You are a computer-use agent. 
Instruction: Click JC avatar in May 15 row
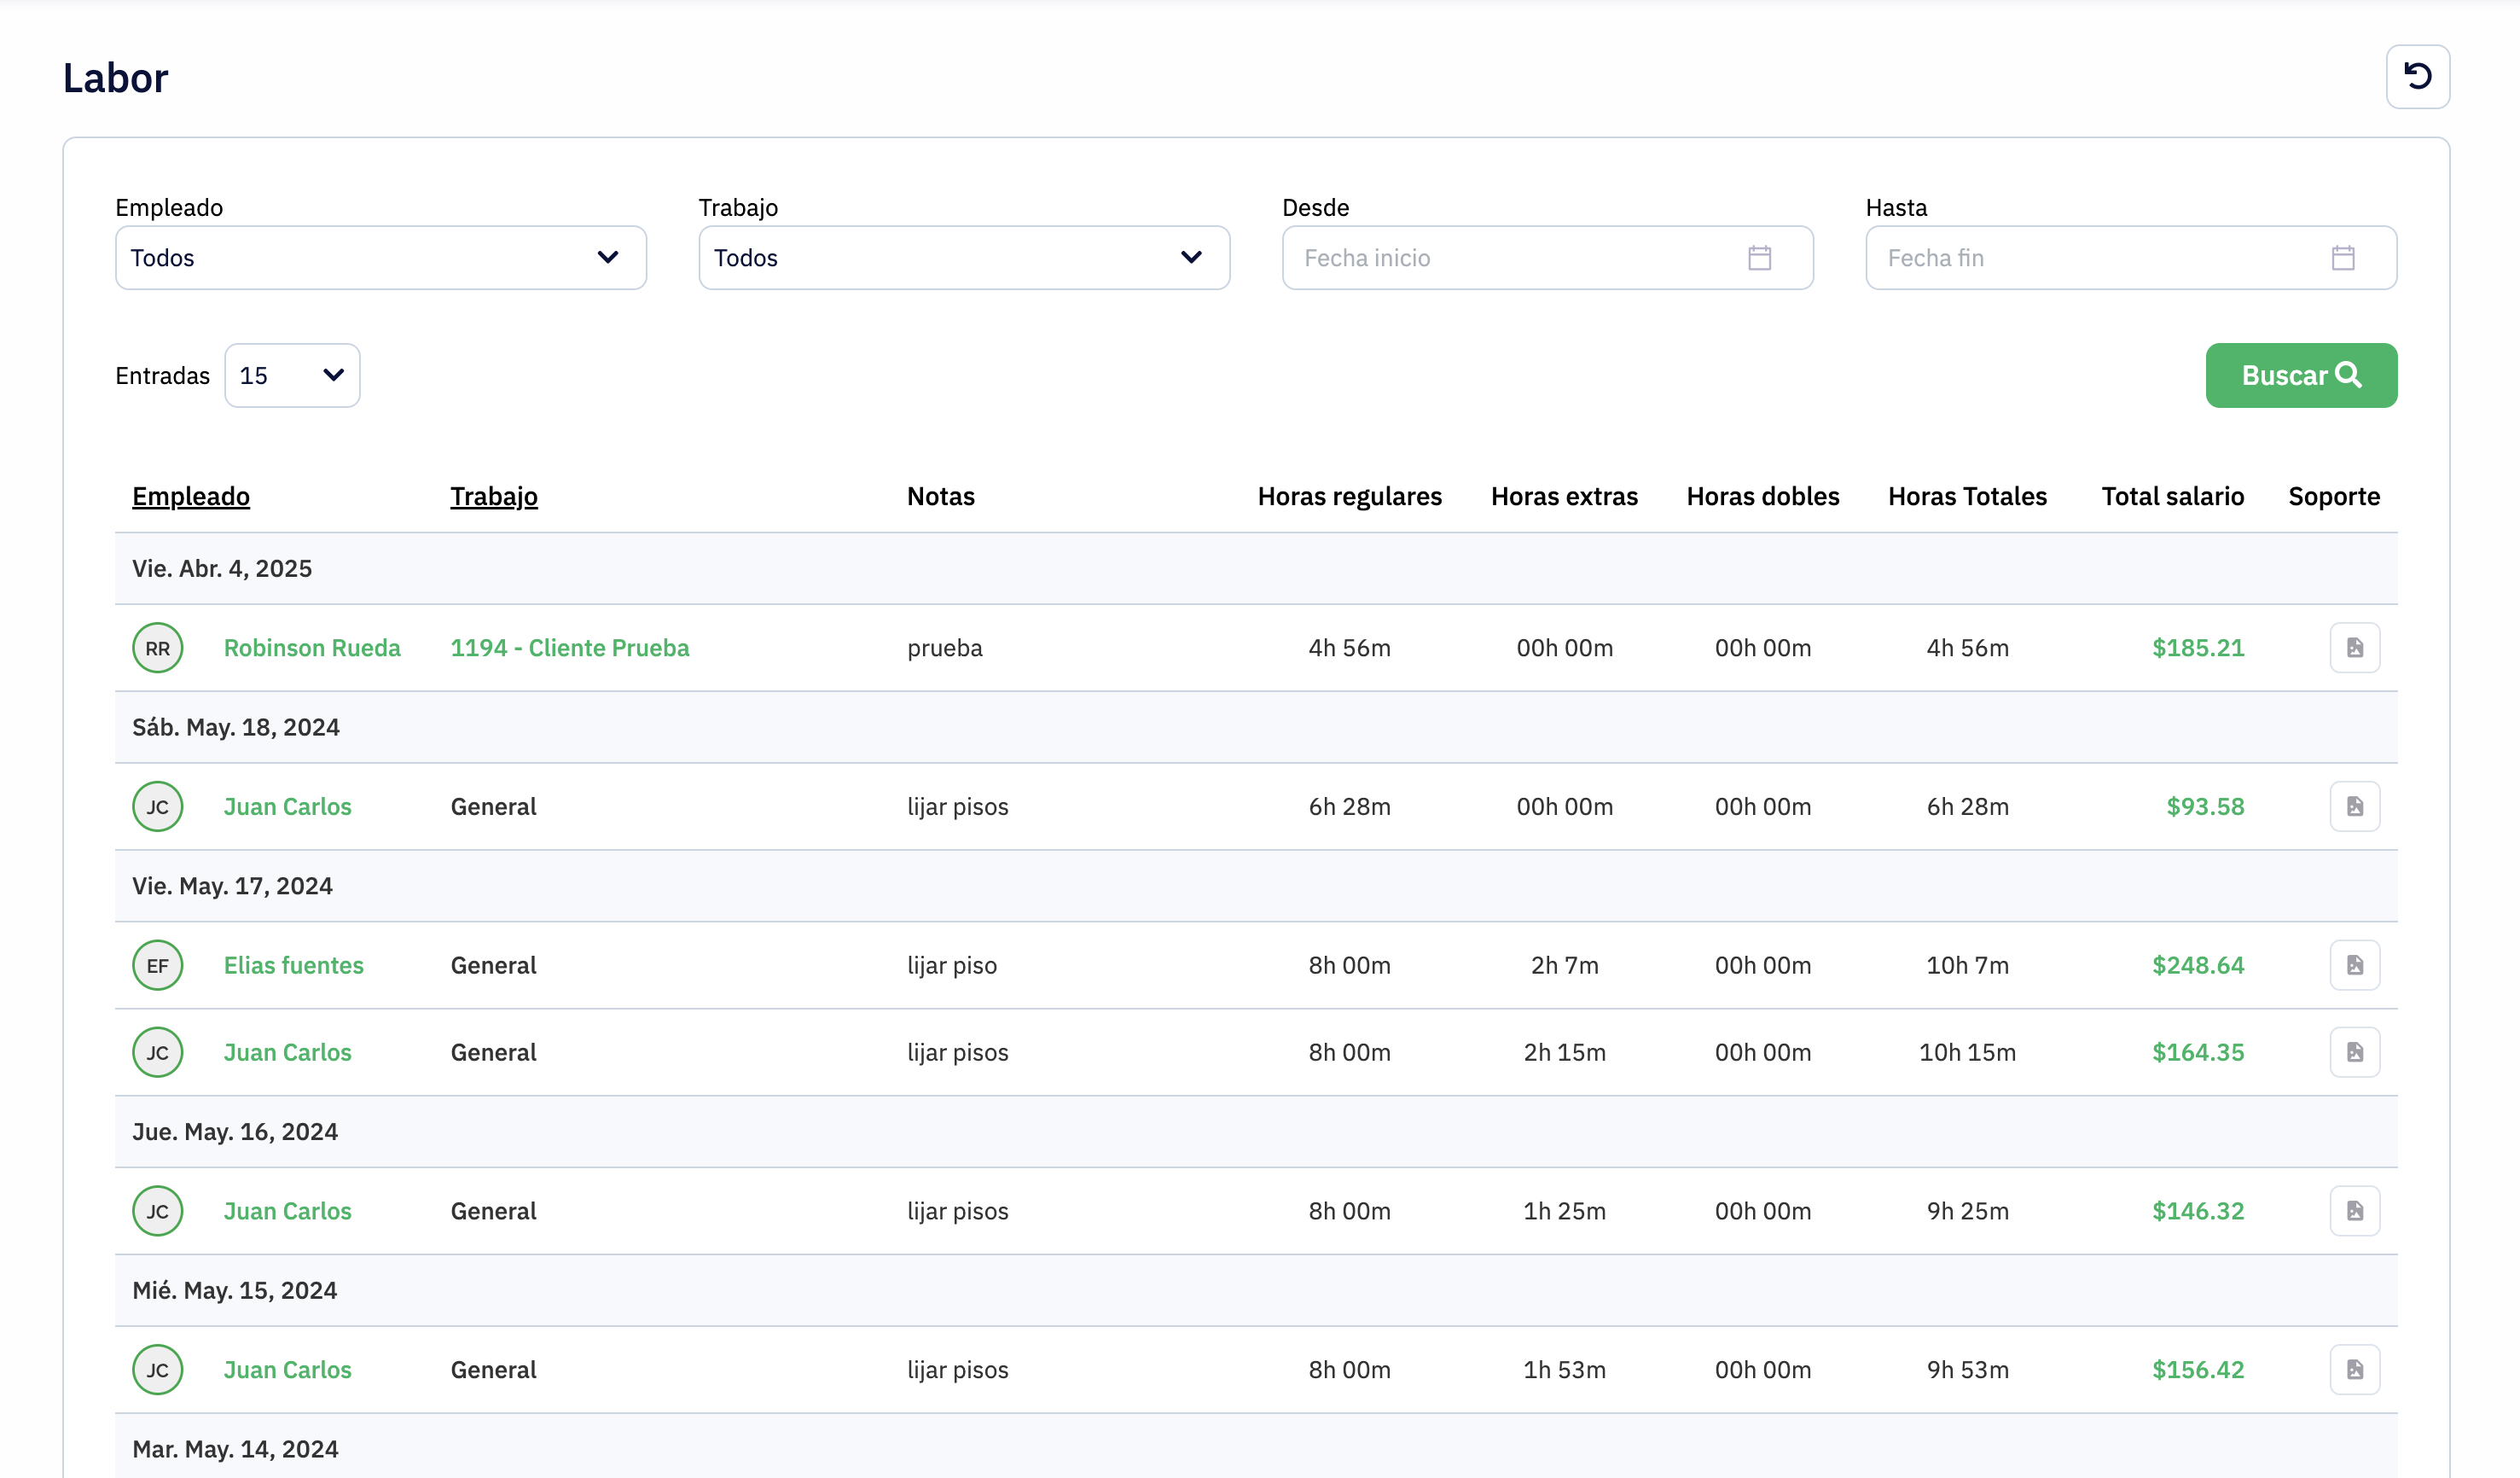click(x=158, y=1371)
